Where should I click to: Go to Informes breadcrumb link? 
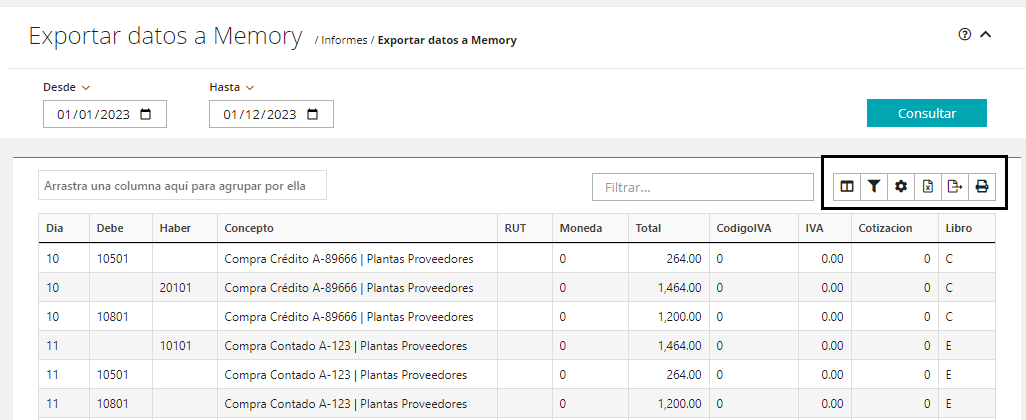[344, 40]
